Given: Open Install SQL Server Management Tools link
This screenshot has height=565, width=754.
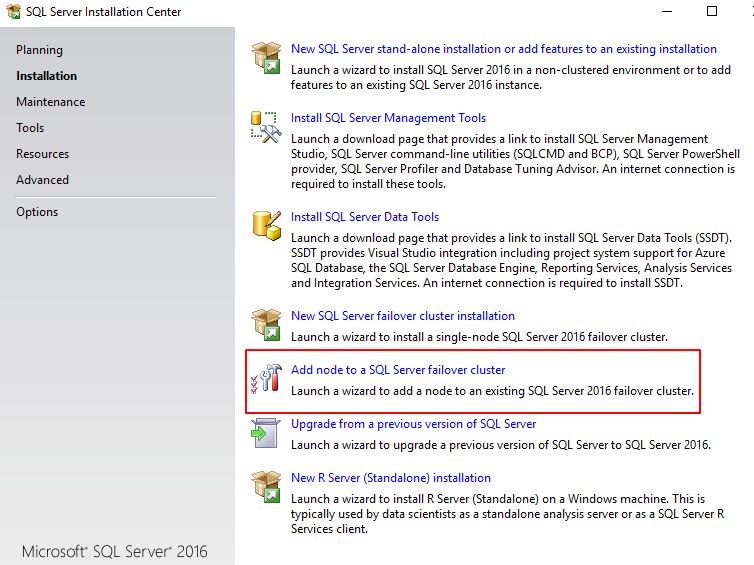Looking at the screenshot, I should 388,118.
